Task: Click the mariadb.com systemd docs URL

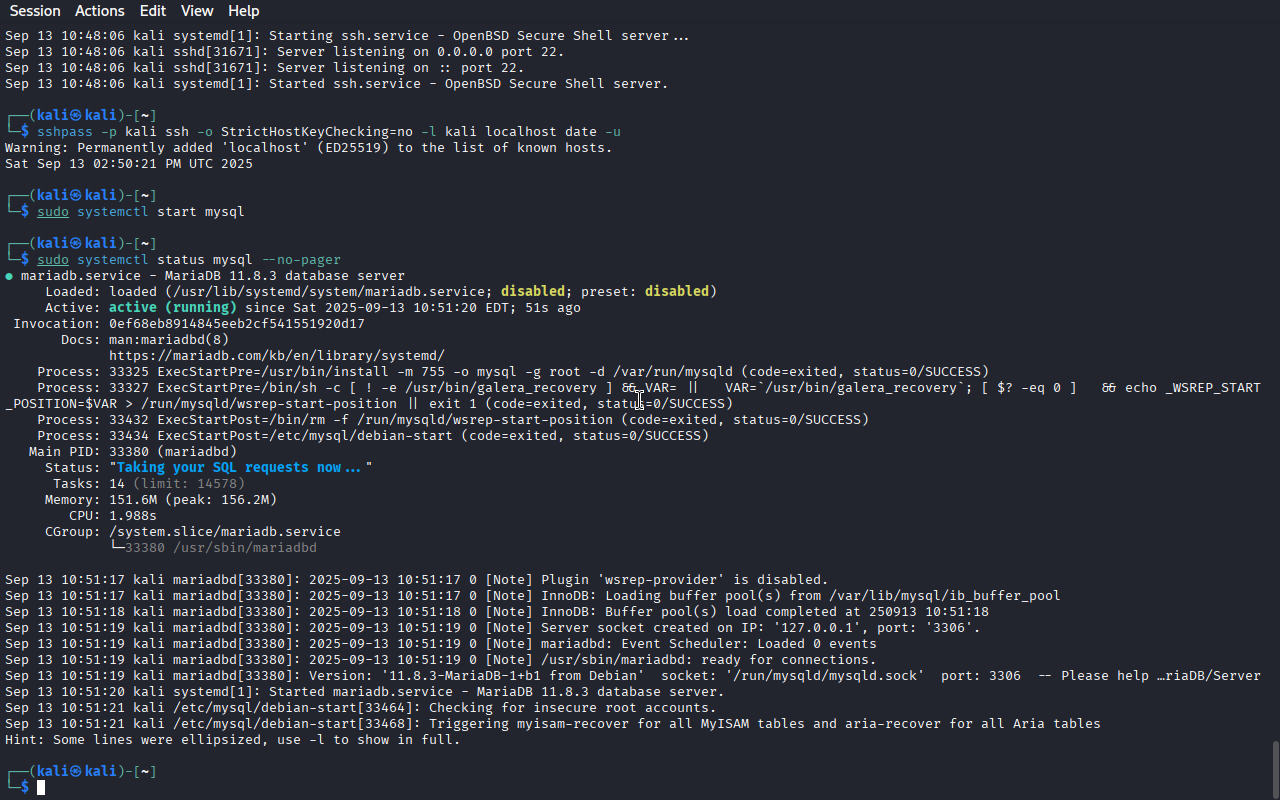Action: [x=277, y=356]
